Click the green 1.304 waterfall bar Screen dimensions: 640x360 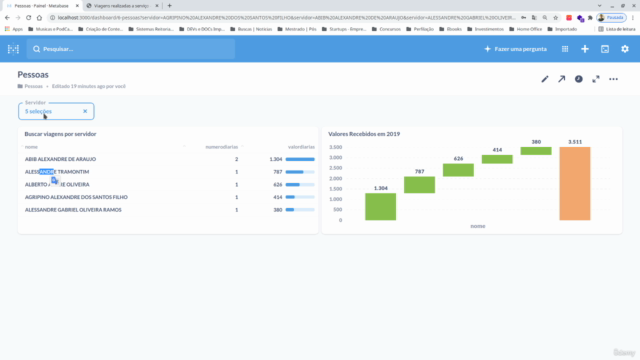tap(380, 207)
